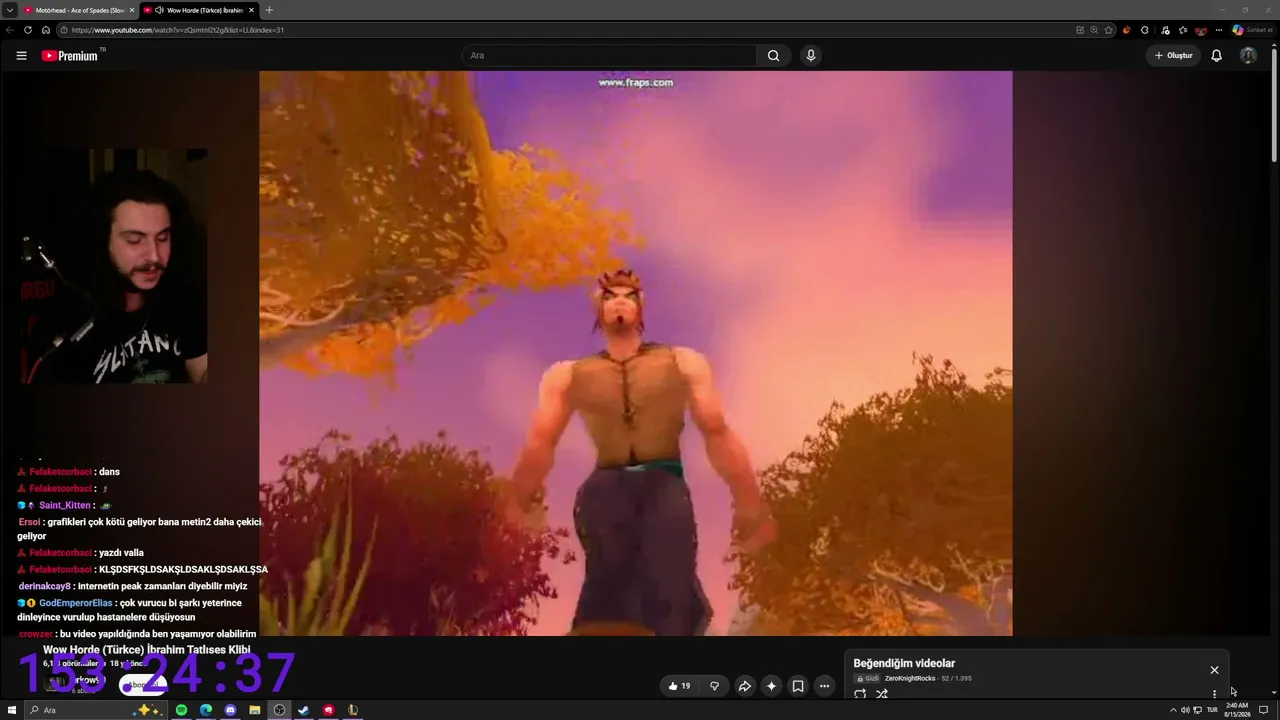Click the taskbar Ara search box
The height and width of the screenshot is (720, 1280).
95,710
